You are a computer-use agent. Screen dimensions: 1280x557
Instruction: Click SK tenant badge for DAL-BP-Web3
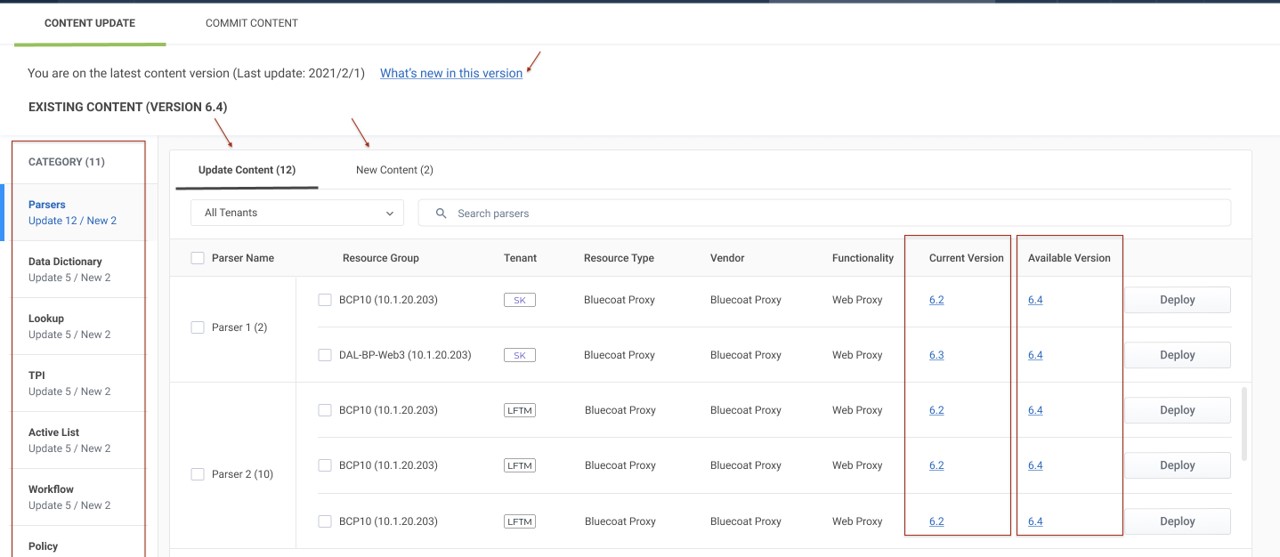tap(519, 355)
